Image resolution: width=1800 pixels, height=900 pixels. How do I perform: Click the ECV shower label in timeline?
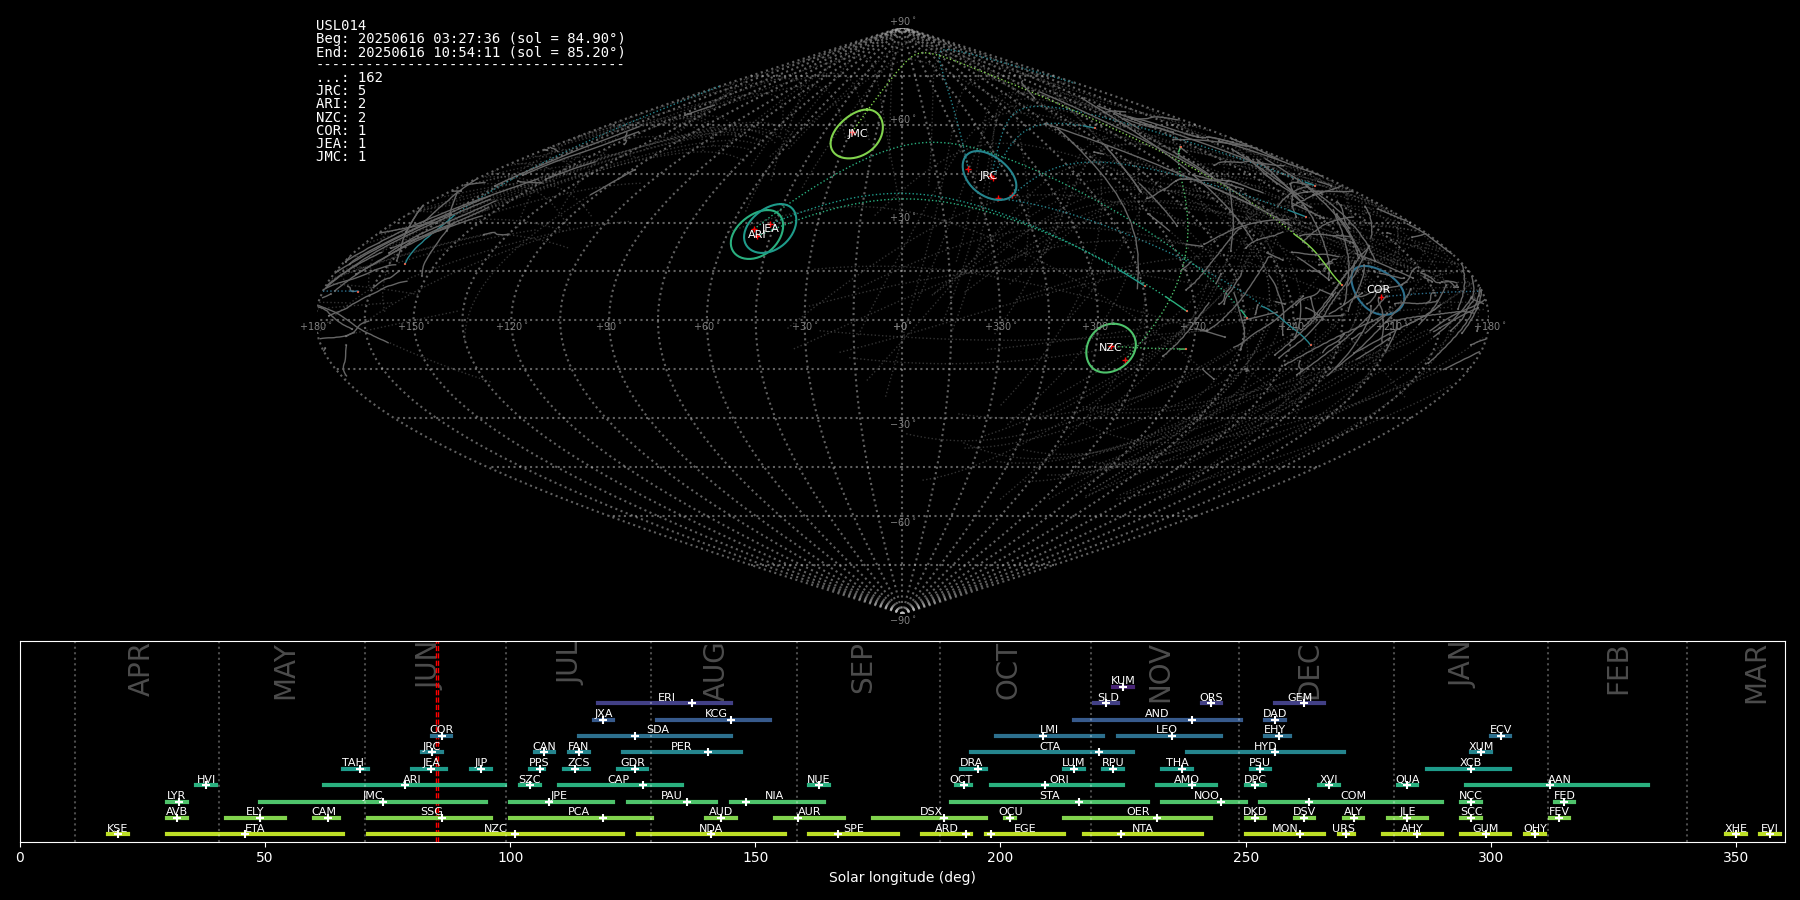click(x=1500, y=729)
